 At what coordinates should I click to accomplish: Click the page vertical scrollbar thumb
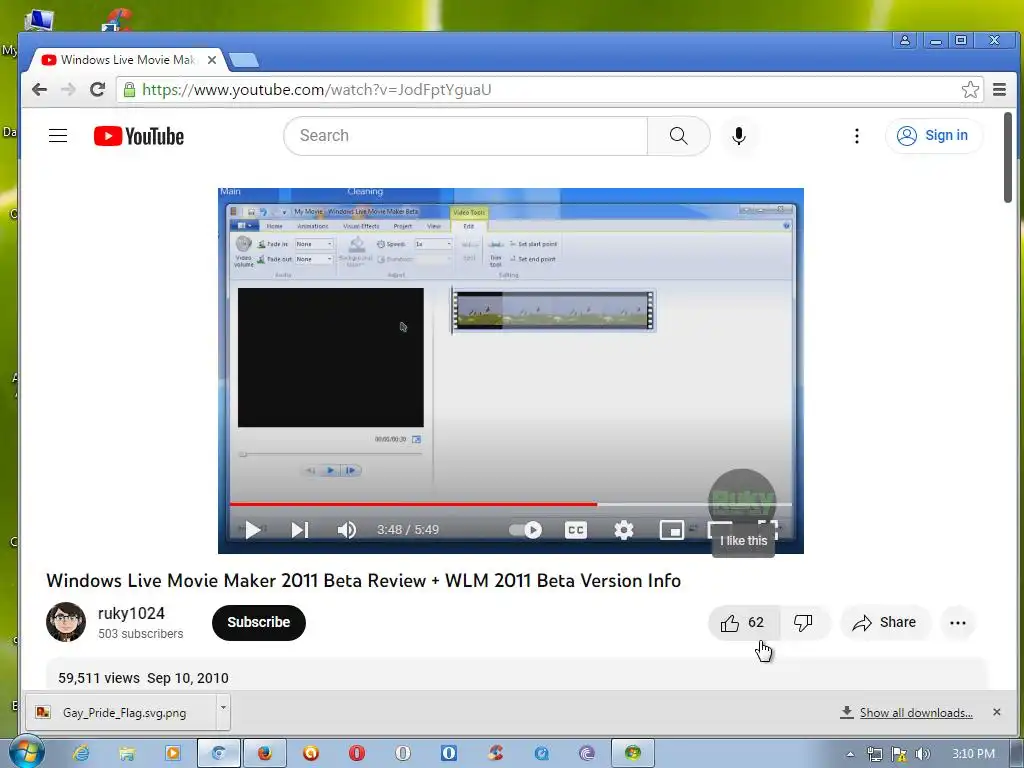pos(1008,157)
